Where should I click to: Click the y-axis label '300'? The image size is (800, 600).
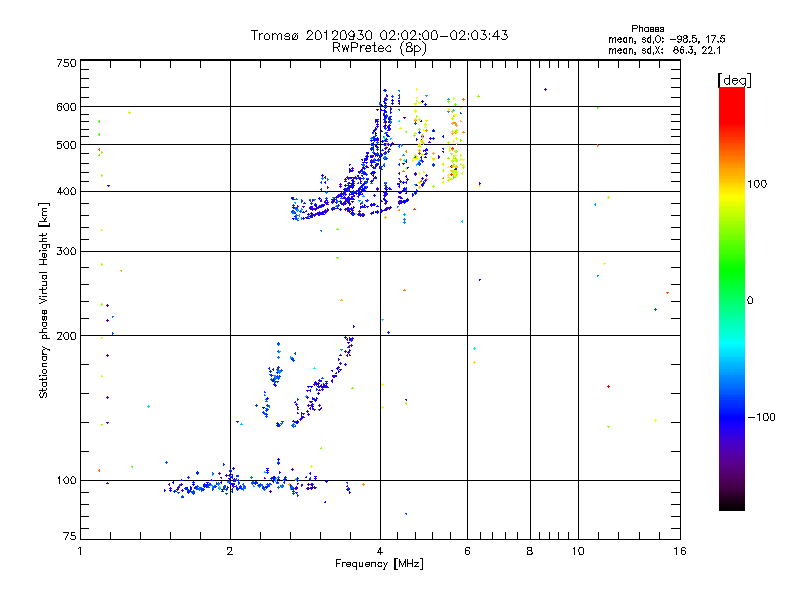[x=66, y=251]
